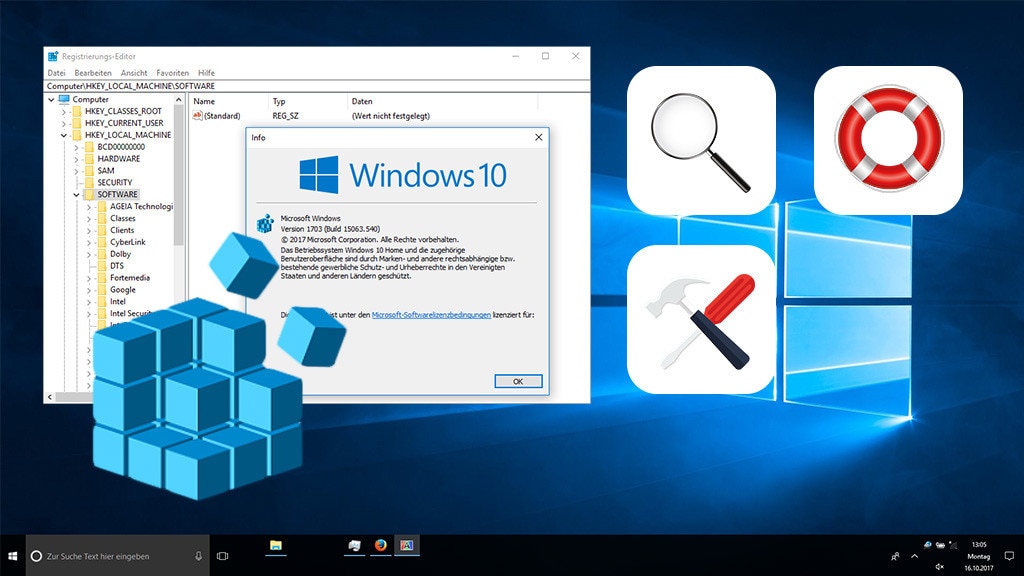Click the magnifying glass tile icon
This screenshot has height=576, width=1024.
[701, 140]
